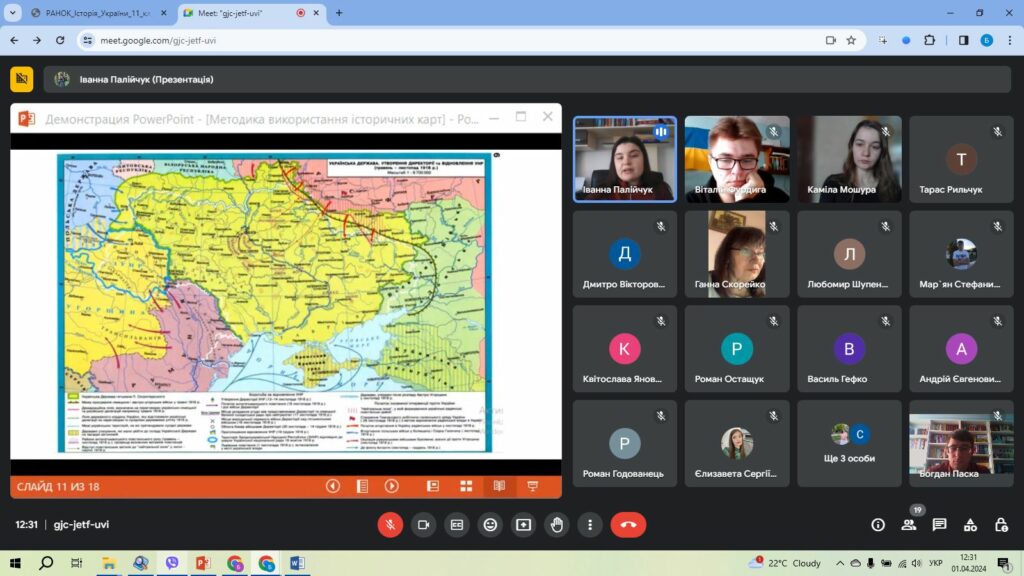Open meeting details info icon

coord(878,524)
